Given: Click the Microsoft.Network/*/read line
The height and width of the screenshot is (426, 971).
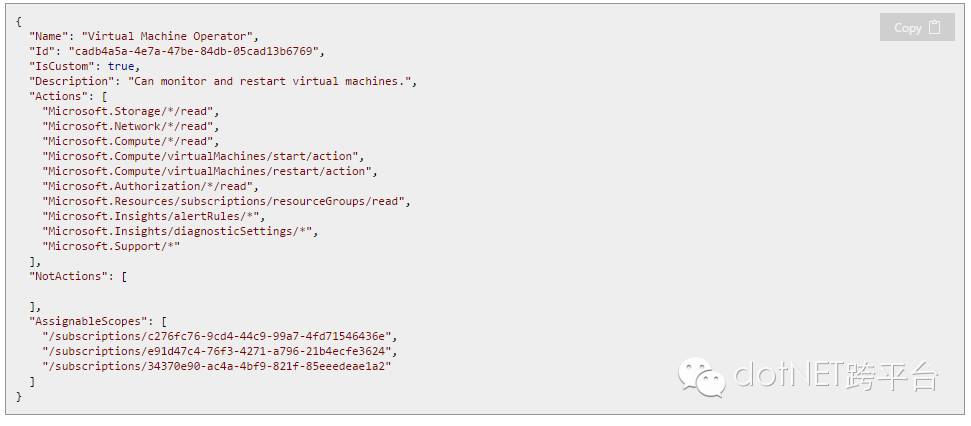Looking at the screenshot, I should point(130,126).
